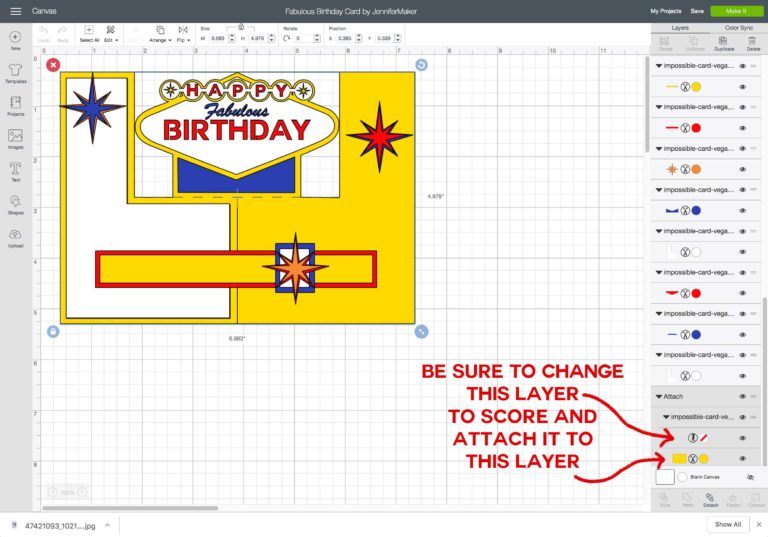768x537 pixels.
Task: Select the Text tool
Action: (15, 171)
